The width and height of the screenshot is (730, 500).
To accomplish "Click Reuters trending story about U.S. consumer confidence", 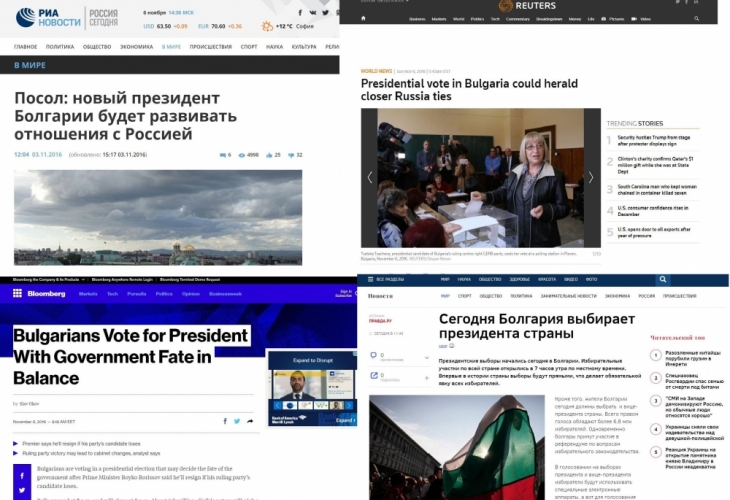I will tap(653, 211).
